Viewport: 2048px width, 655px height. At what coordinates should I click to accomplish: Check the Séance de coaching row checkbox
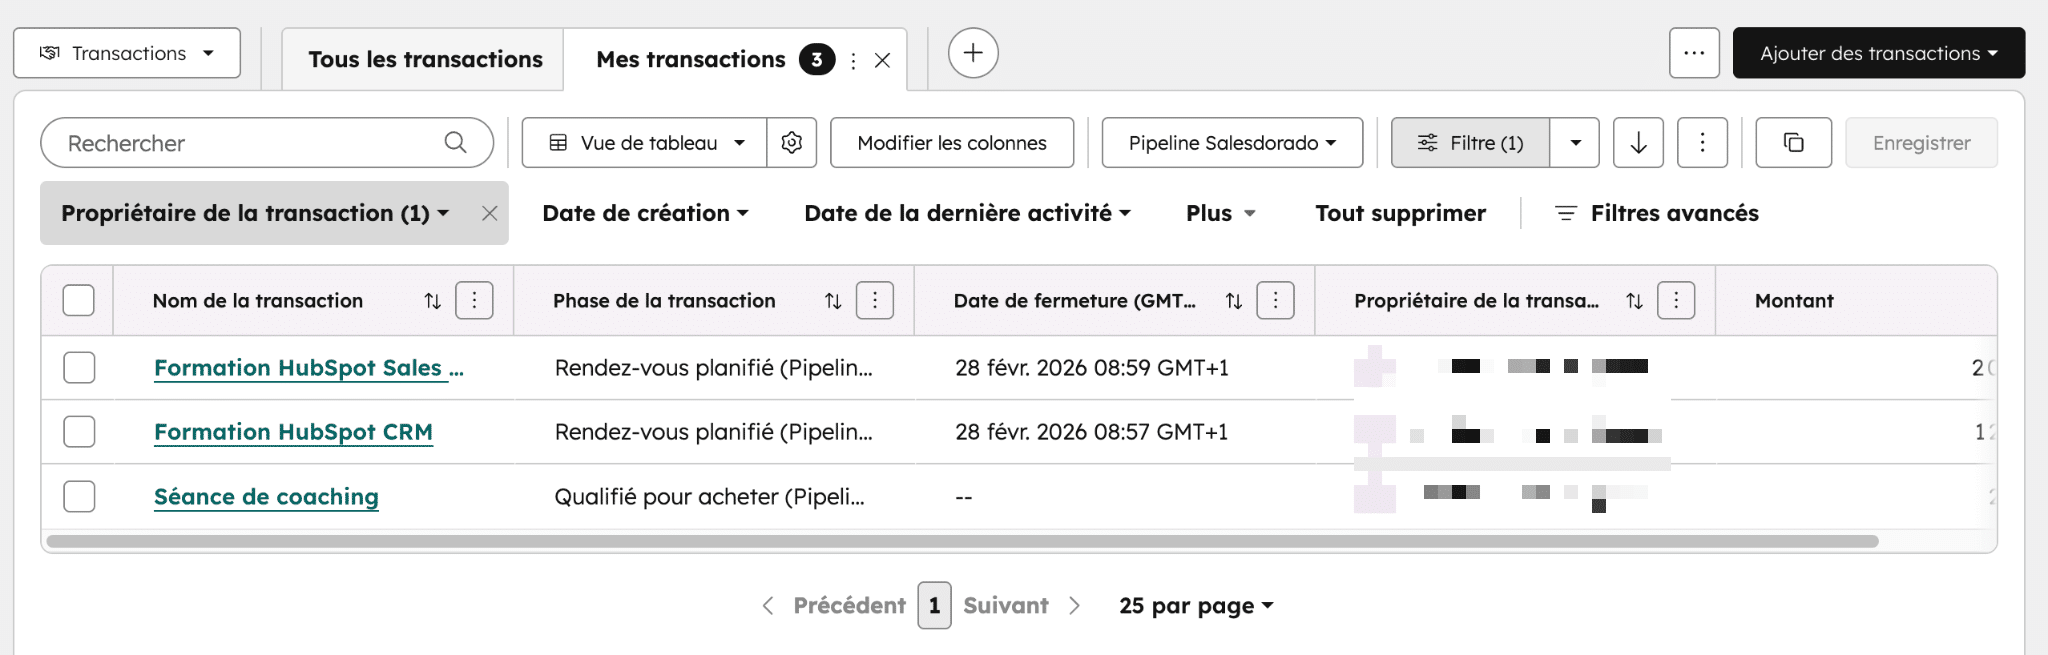(x=79, y=497)
